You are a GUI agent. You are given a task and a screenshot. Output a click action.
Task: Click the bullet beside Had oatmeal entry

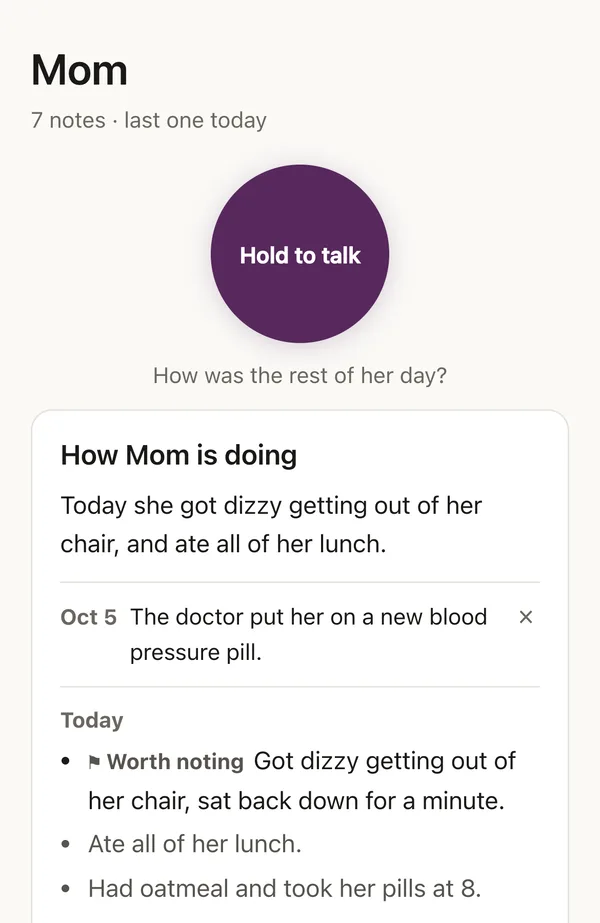[x=66, y=889]
